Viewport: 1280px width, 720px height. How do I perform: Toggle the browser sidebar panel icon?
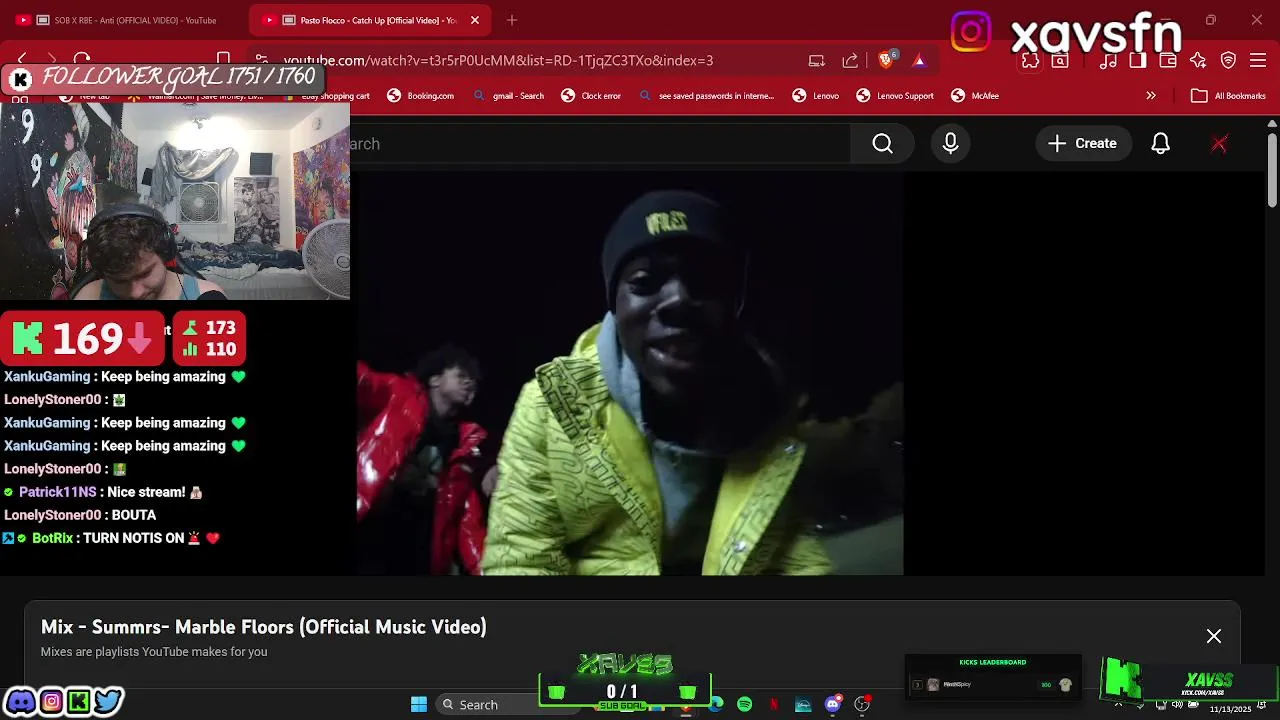tap(1138, 61)
